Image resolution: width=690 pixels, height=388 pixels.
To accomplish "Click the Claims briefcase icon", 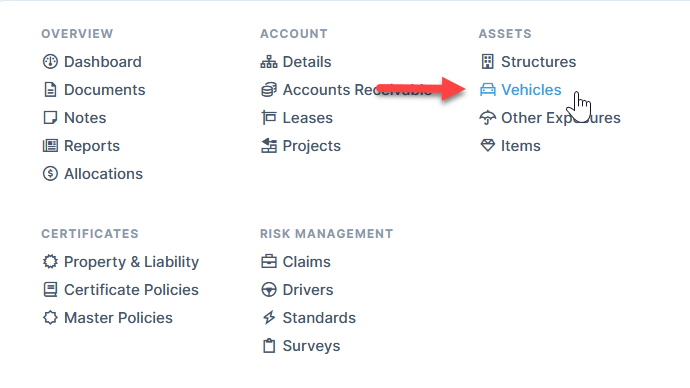I will pos(269,262).
